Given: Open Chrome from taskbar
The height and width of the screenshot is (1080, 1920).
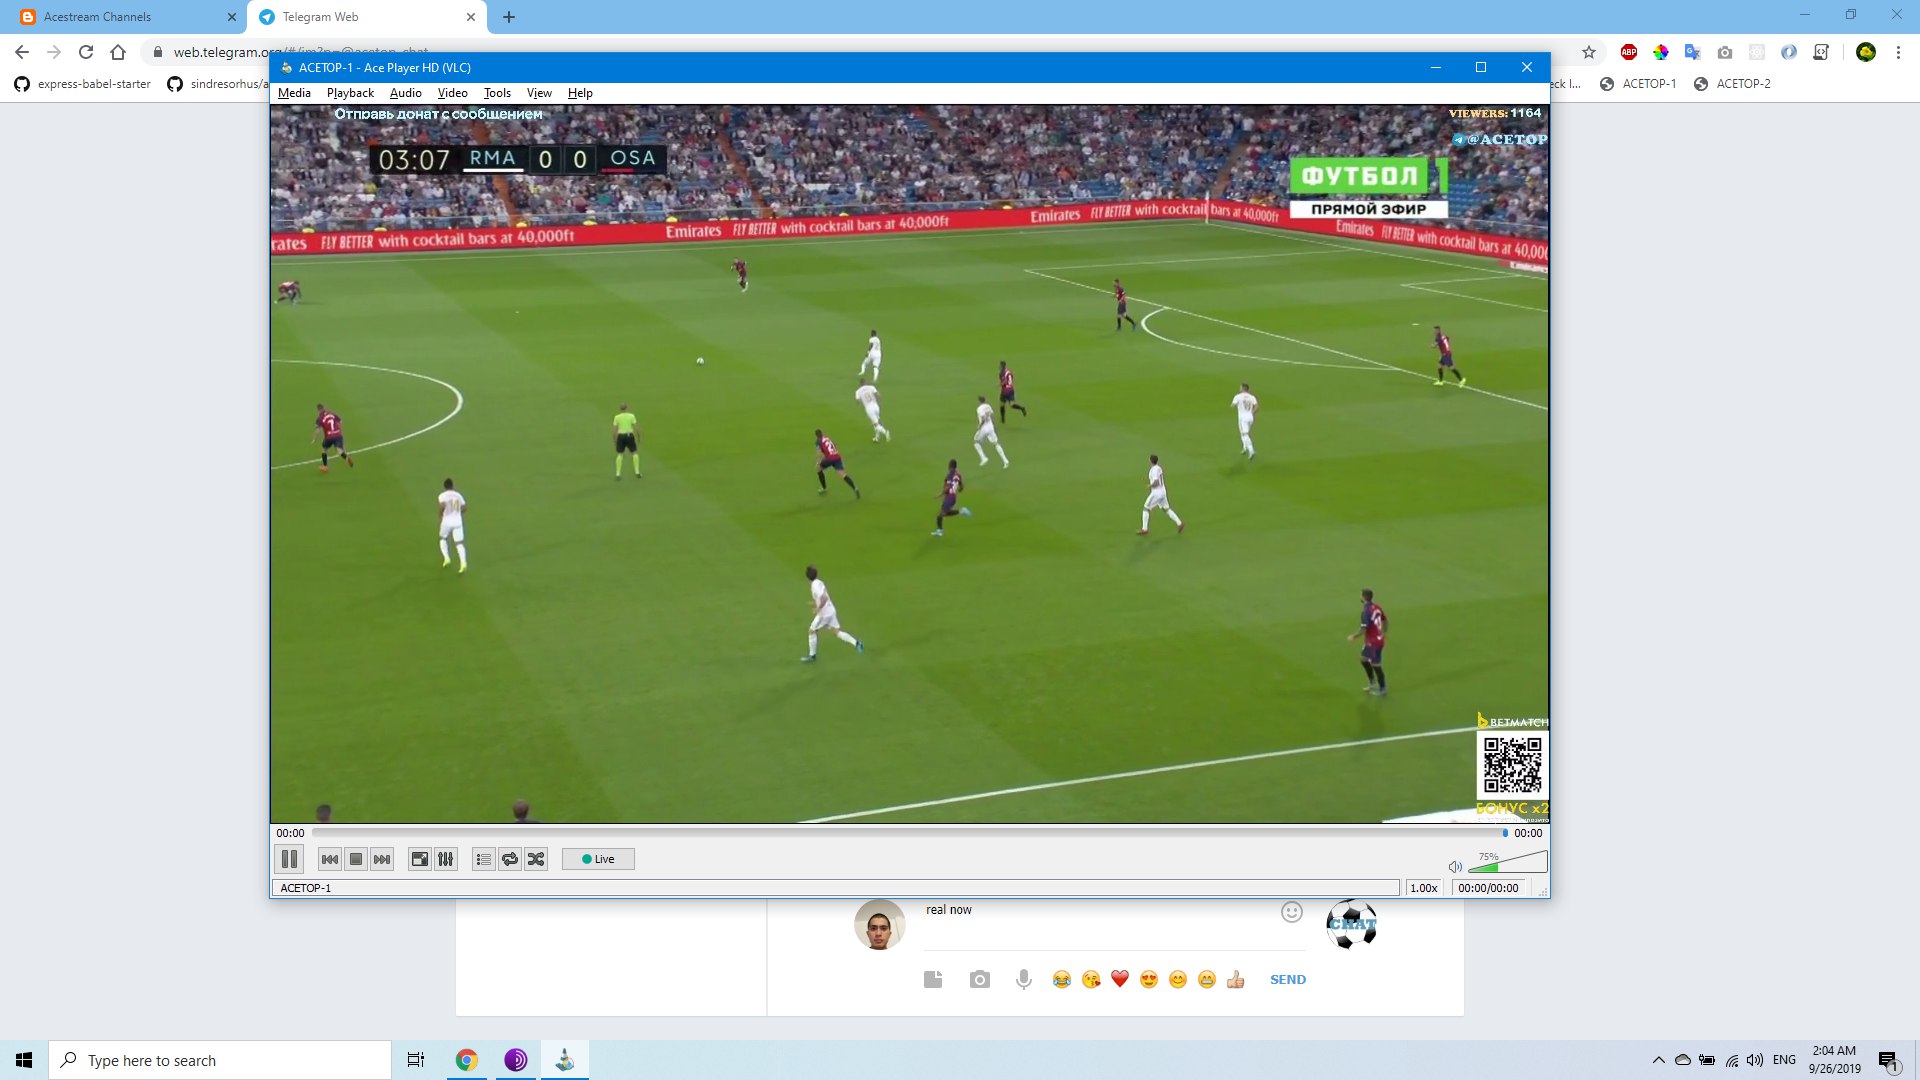Looking at the screenshot, I should [467, 1060].
